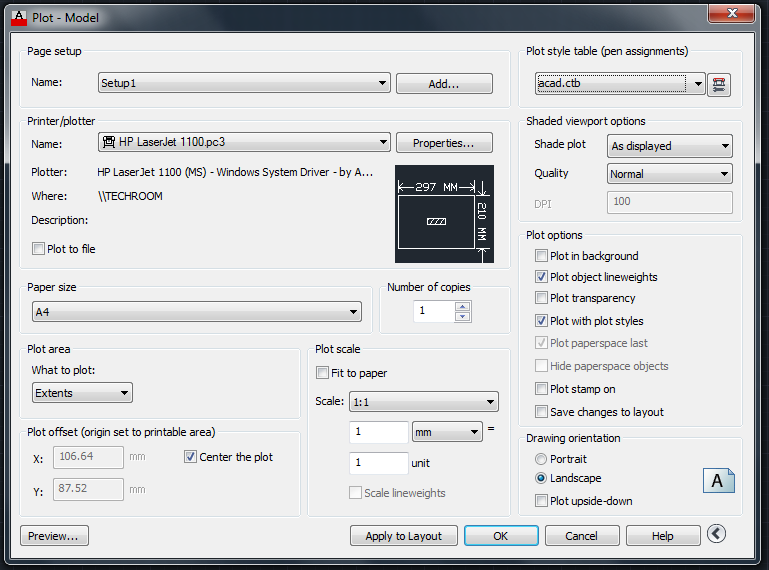Collapse dialog using the round arrow button

point(716,534)
